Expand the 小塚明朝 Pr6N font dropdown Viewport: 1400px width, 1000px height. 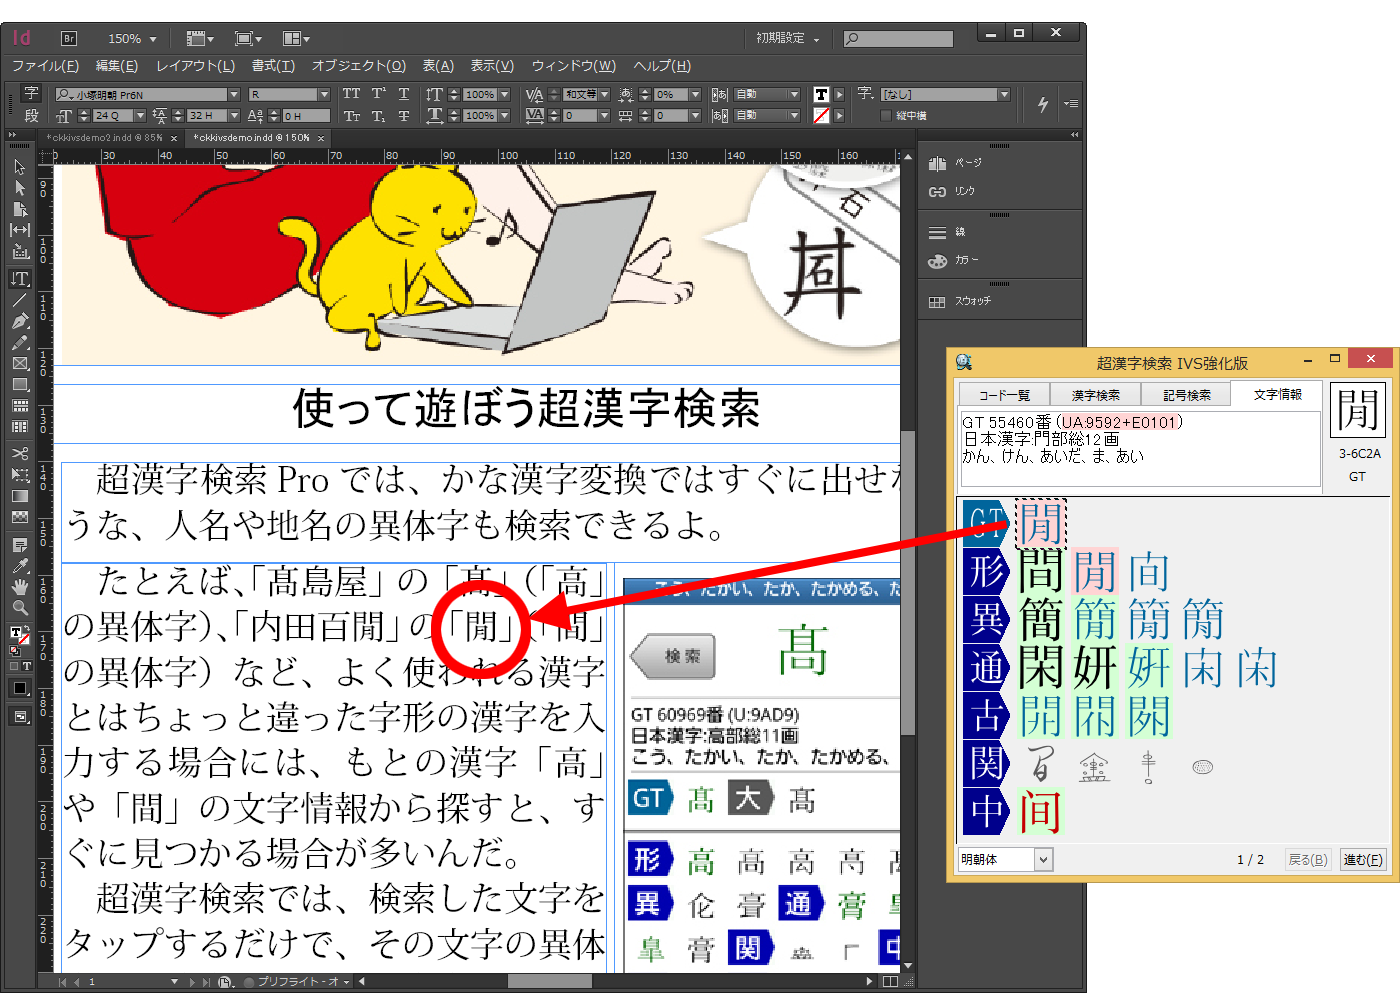[x=234, y=95]
